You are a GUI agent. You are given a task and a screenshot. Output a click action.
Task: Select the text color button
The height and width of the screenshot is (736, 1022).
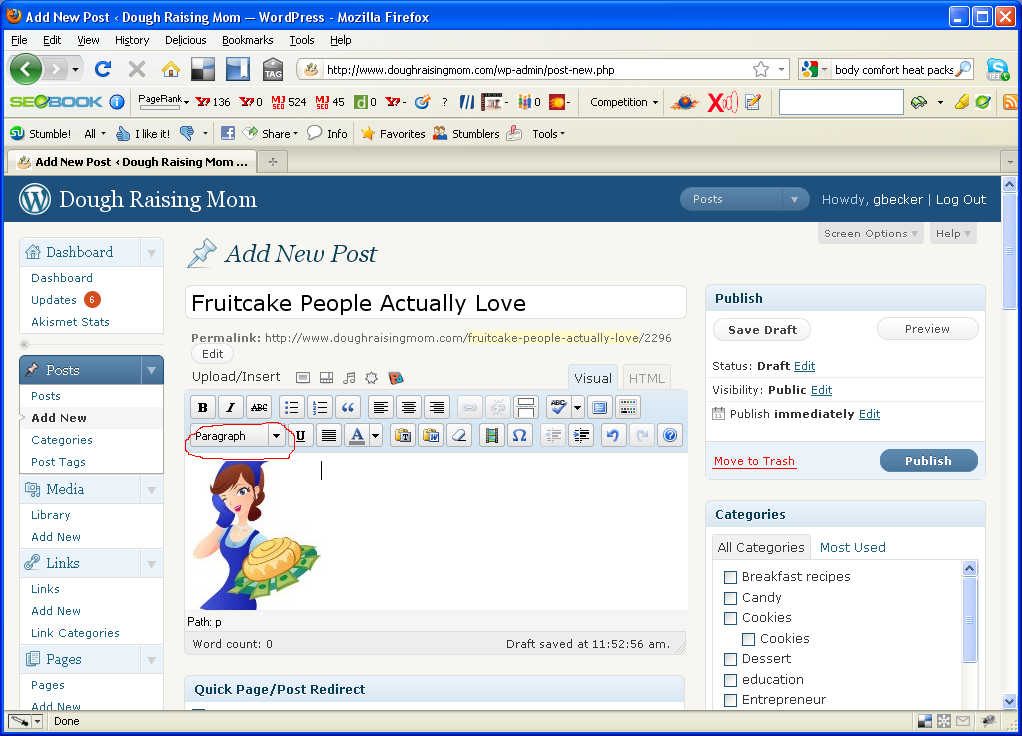point(357,435)
